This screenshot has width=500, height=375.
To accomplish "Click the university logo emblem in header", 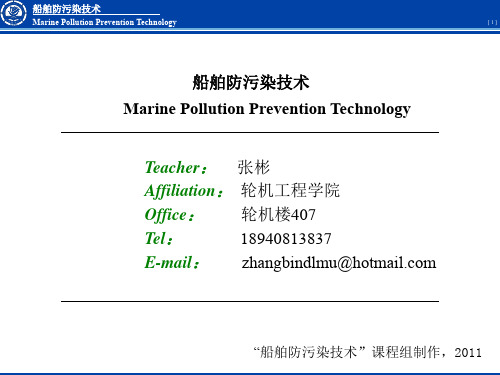I will tap(13, 13).
